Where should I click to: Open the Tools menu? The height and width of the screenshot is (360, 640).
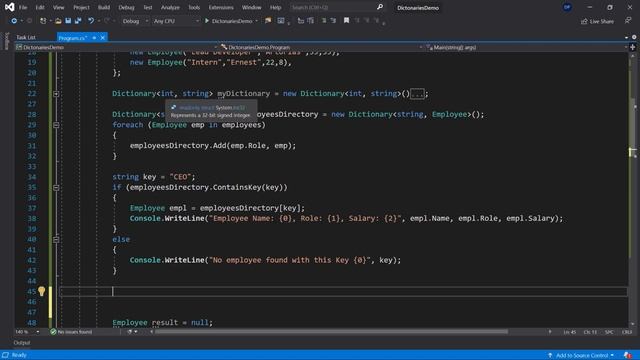pos(194,7)
